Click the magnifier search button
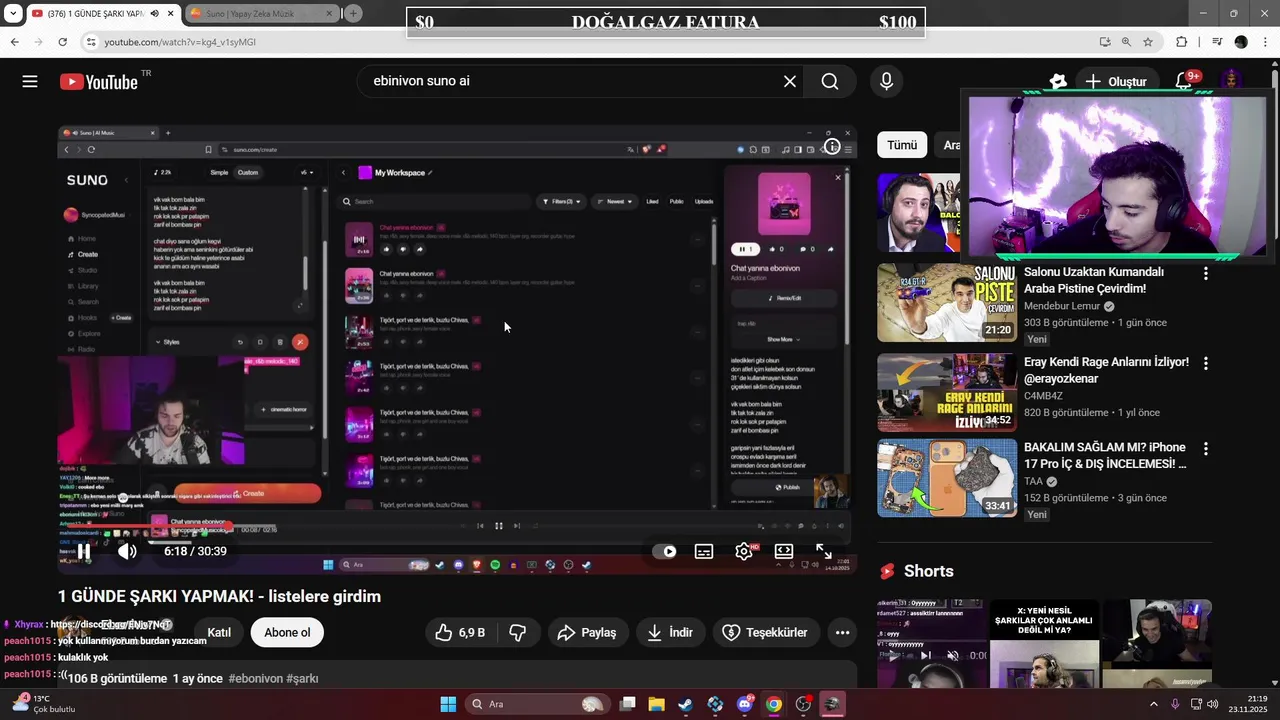Image resolution: width=1280 pixels, height=720 pixels. tap(830, 81)
